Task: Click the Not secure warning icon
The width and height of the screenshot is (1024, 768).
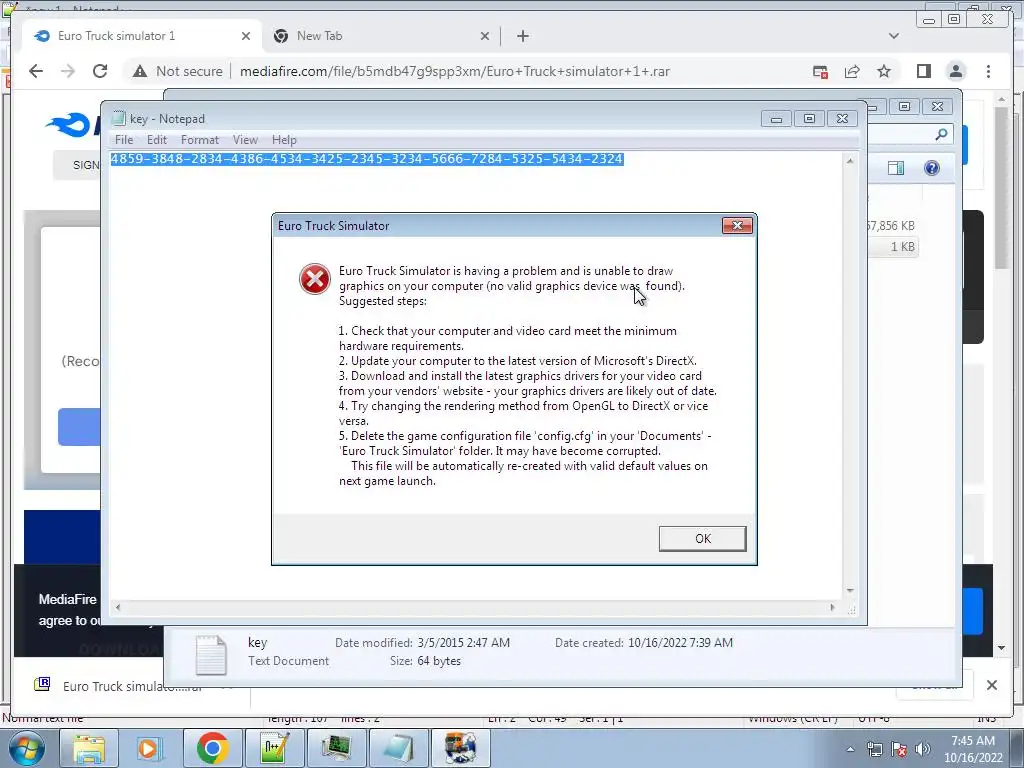Action: pyautogui.click(x=140, y=71)
